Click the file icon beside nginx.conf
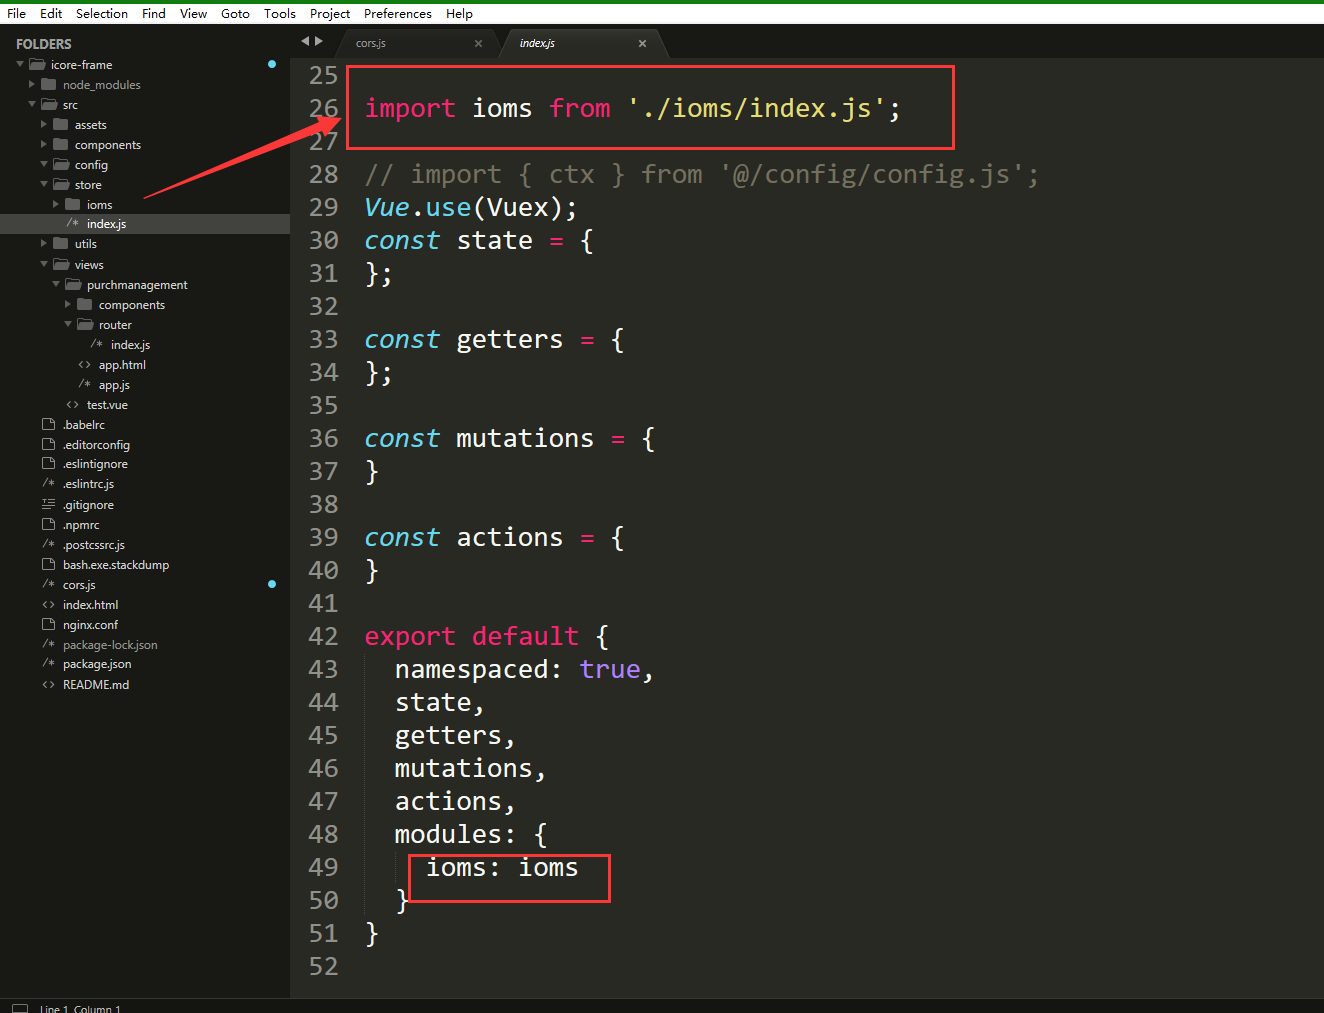 (x=48, y=625)
